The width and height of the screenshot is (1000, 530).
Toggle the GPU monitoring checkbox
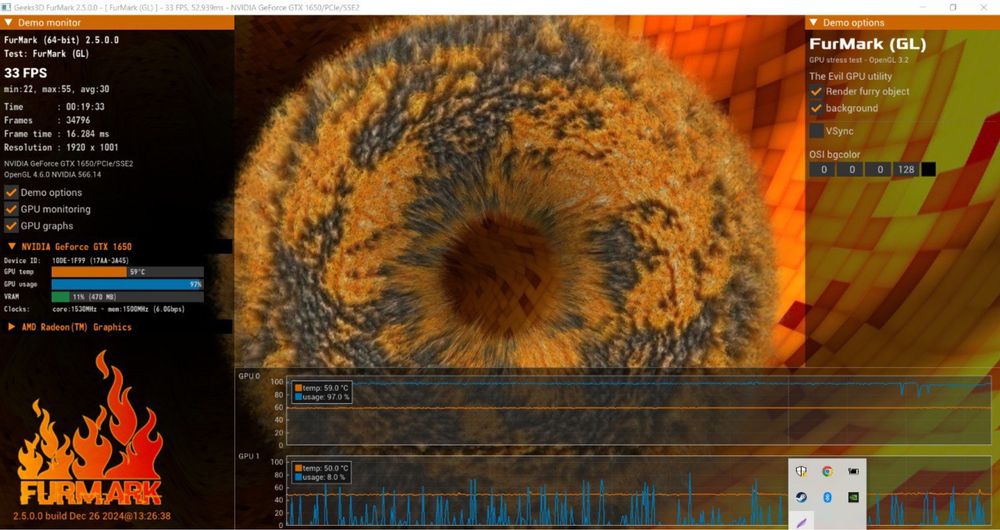click(x=11, y=209)
